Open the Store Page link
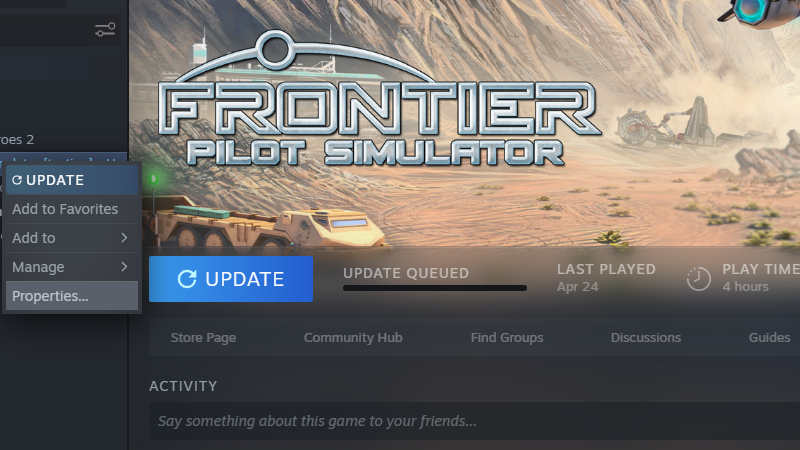 pos(203,338)
